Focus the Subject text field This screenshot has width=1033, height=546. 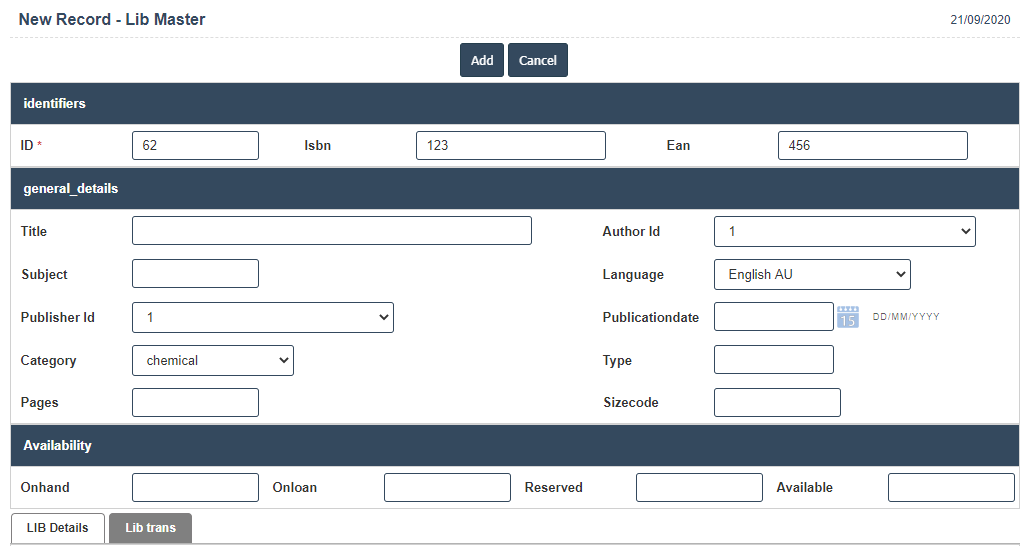tap(195, 274)
